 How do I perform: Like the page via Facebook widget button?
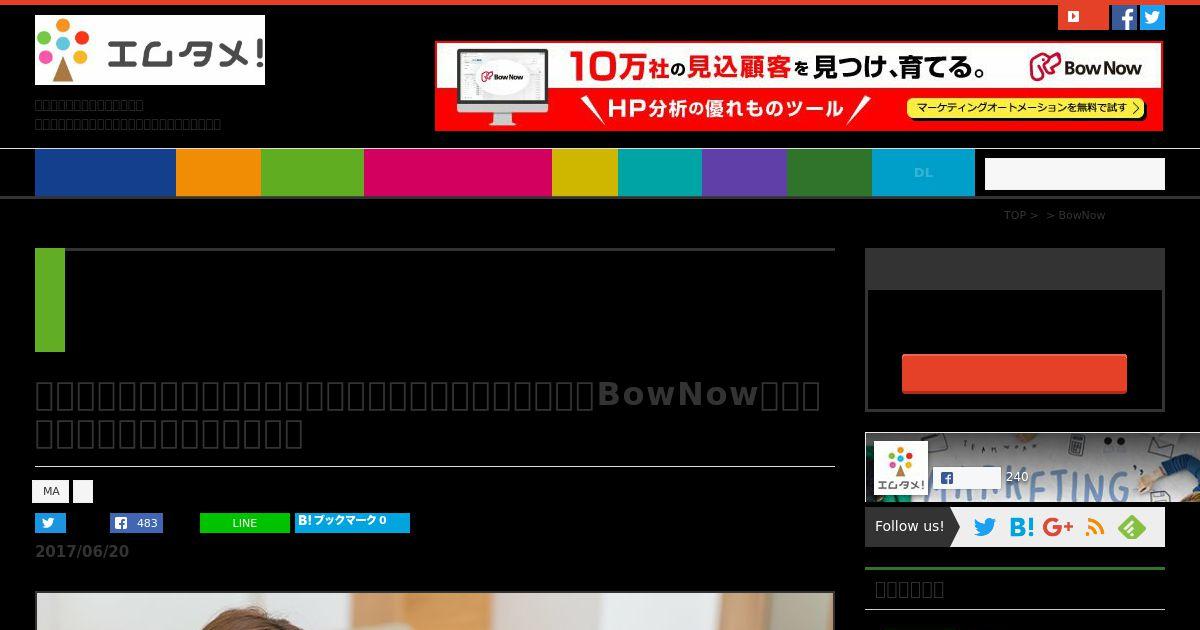coord(967,478)
